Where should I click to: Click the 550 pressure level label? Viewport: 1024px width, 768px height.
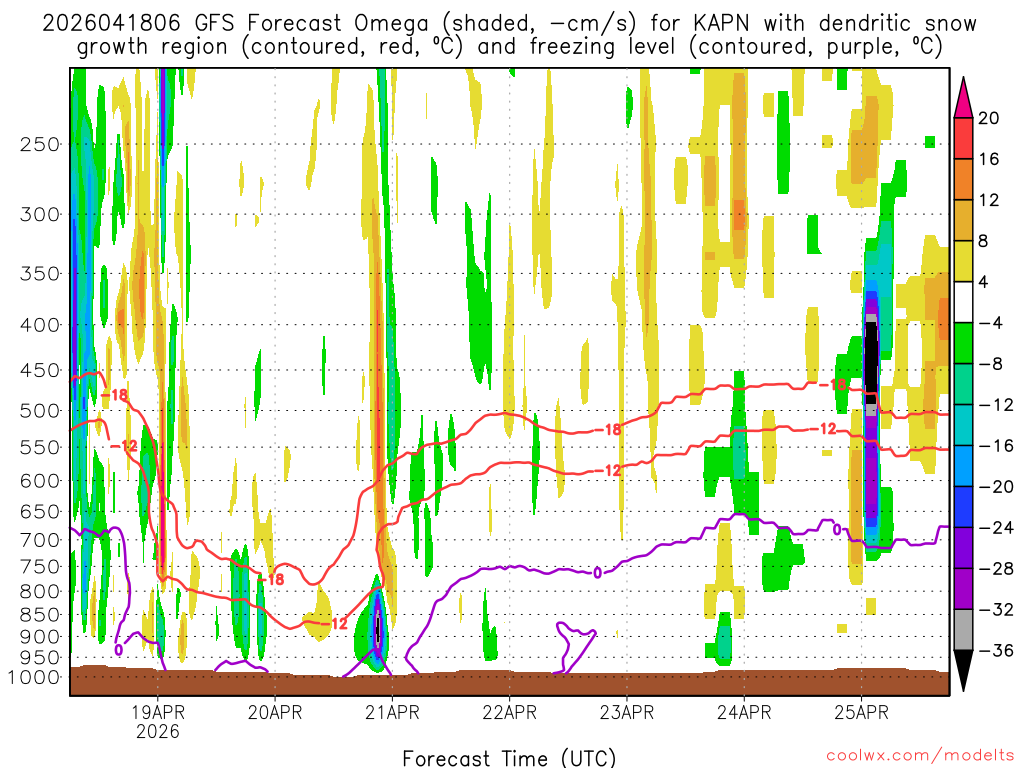(40, 447)
